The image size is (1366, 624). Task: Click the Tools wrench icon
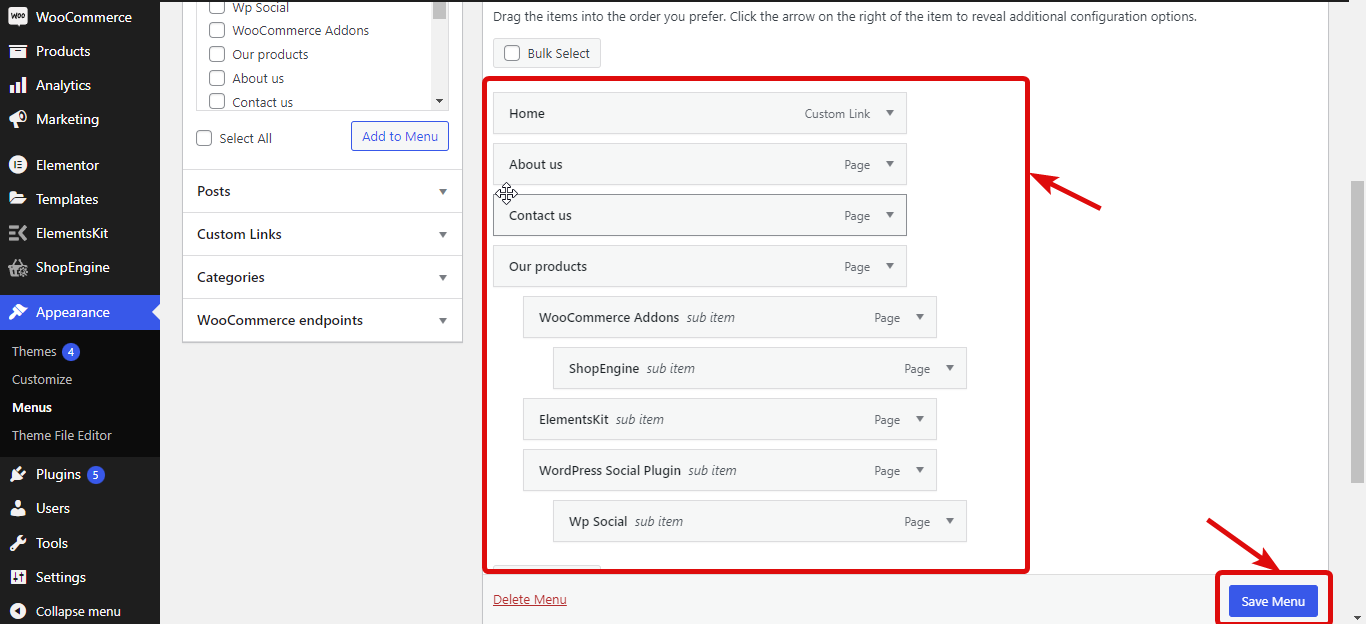18,543
